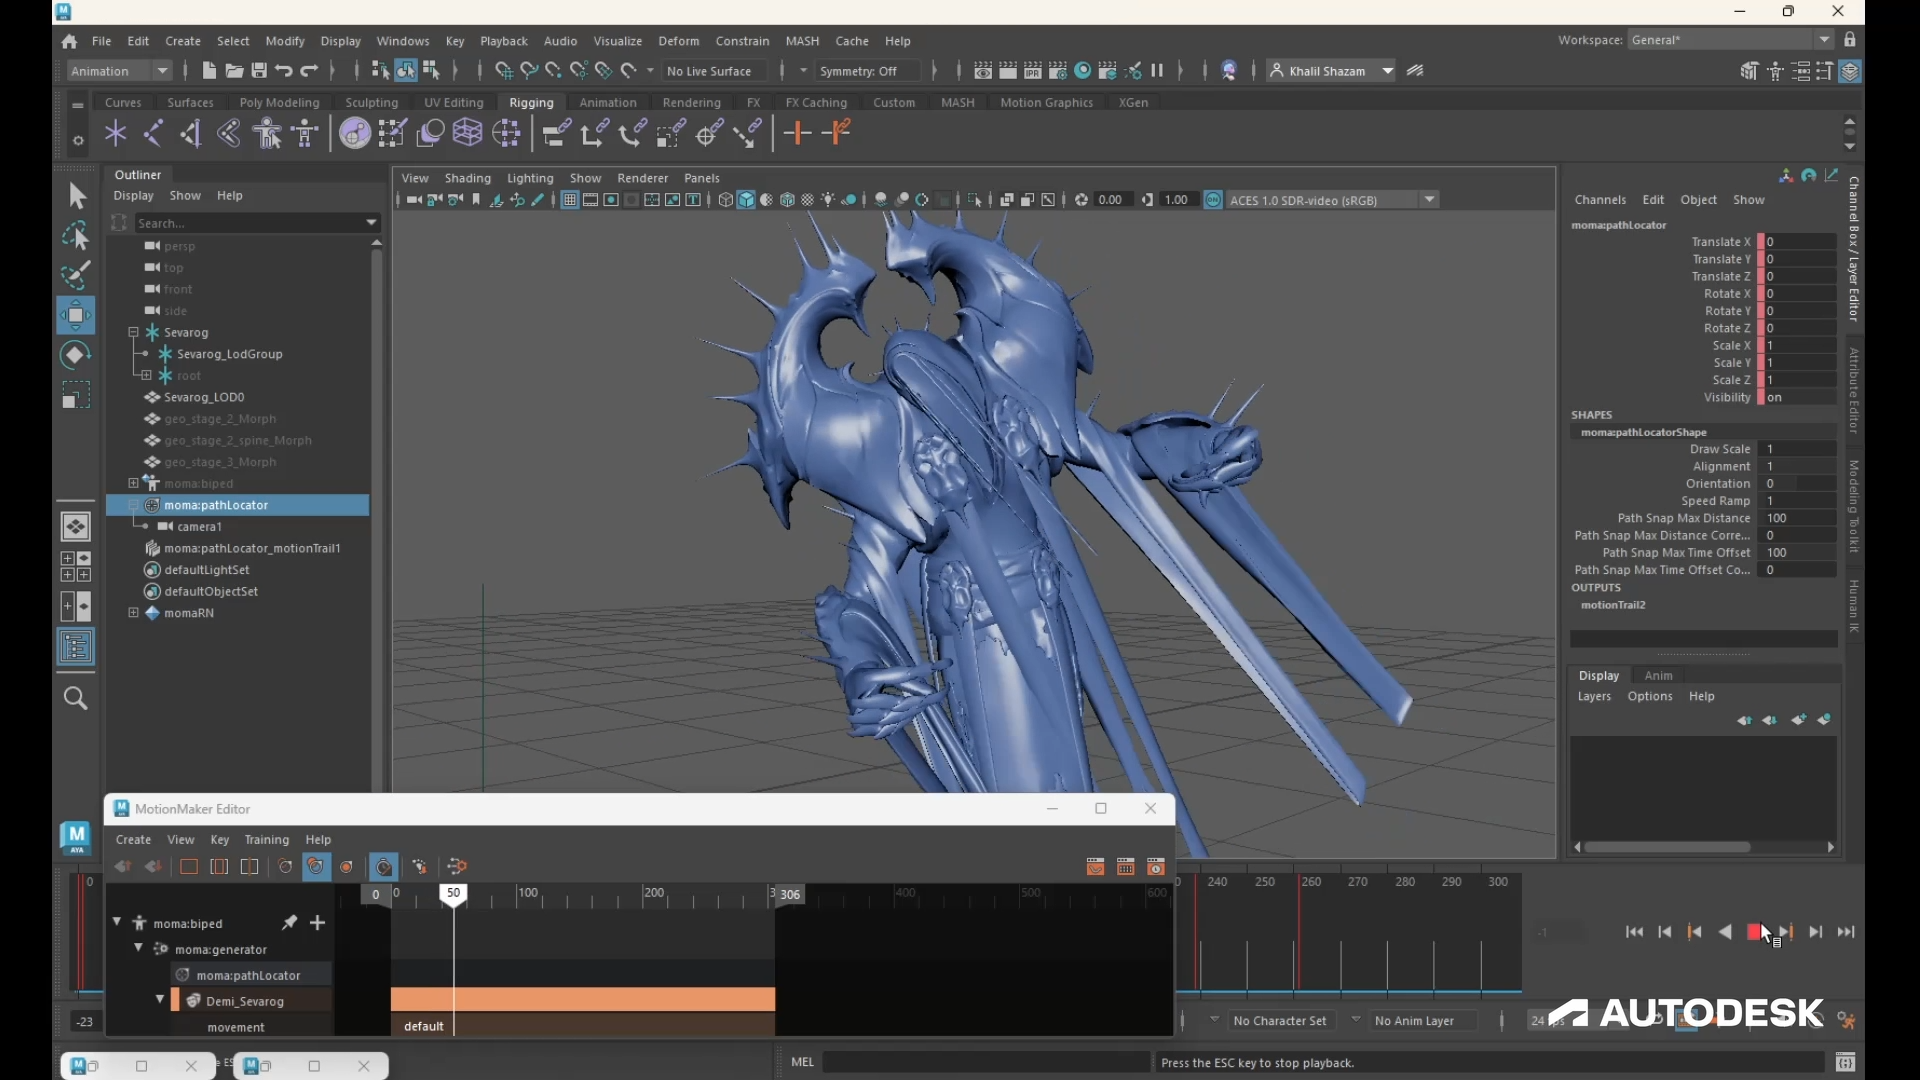Viewport: 1920px width, 1080px height.
Task: Click the Outliner search field
Action: pyautogui.click(x=257, y=223)
